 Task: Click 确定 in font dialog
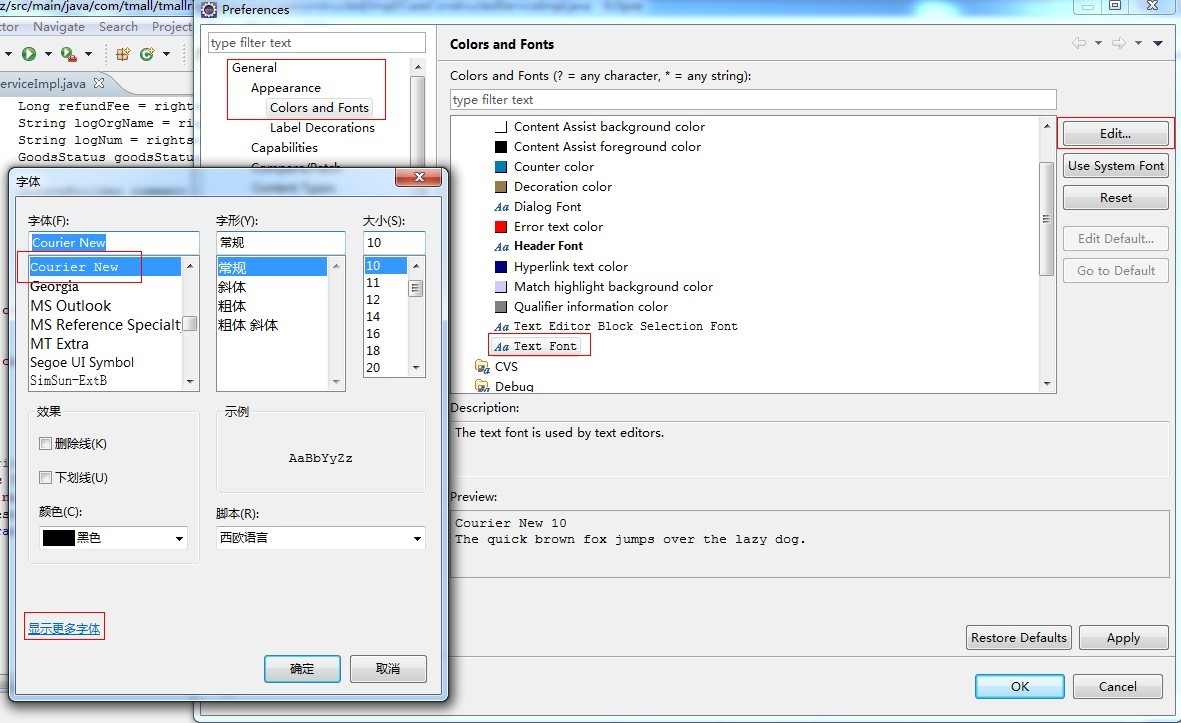(302, 669)
